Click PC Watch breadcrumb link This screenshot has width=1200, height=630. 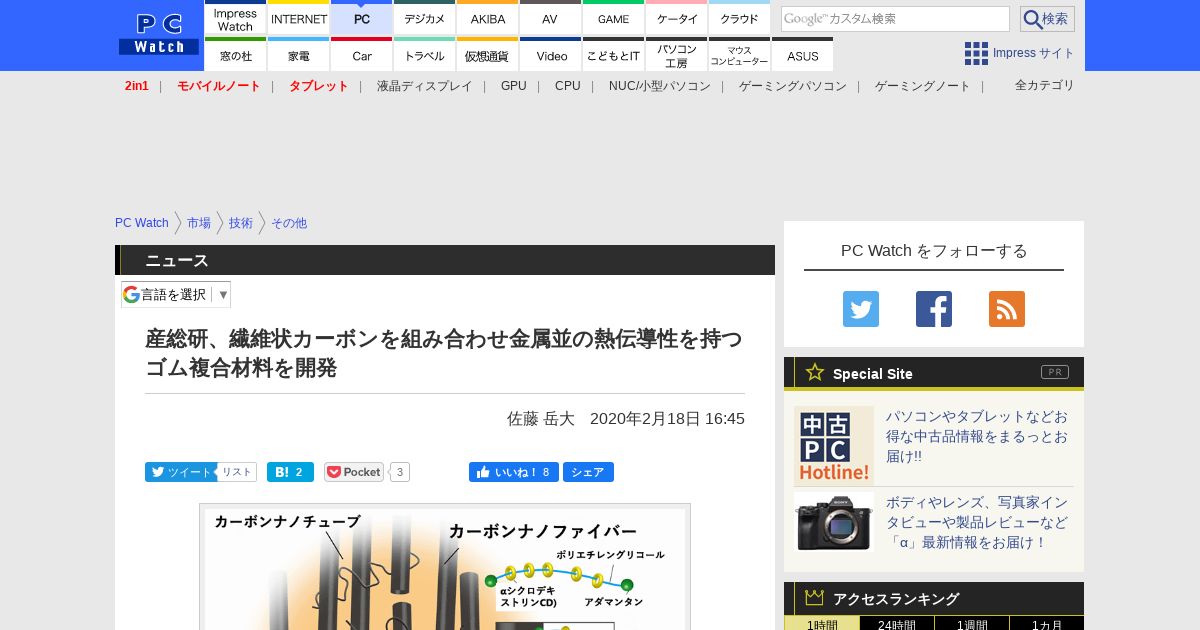click(x=142, y=223)
